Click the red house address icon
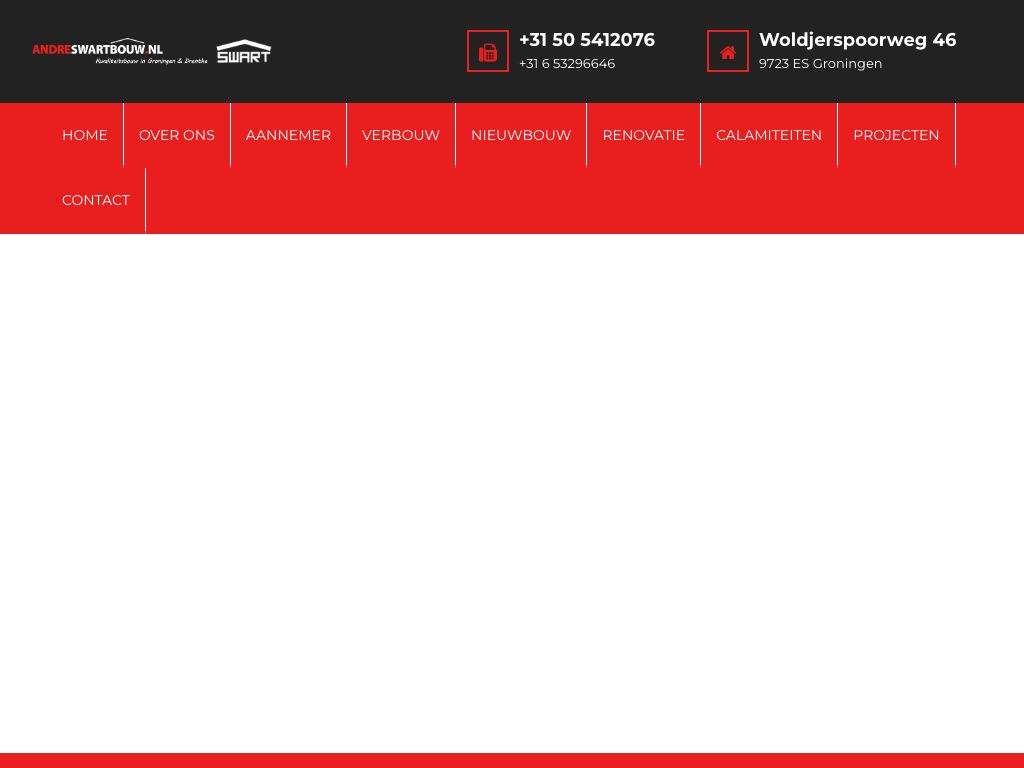 [728, 52]
